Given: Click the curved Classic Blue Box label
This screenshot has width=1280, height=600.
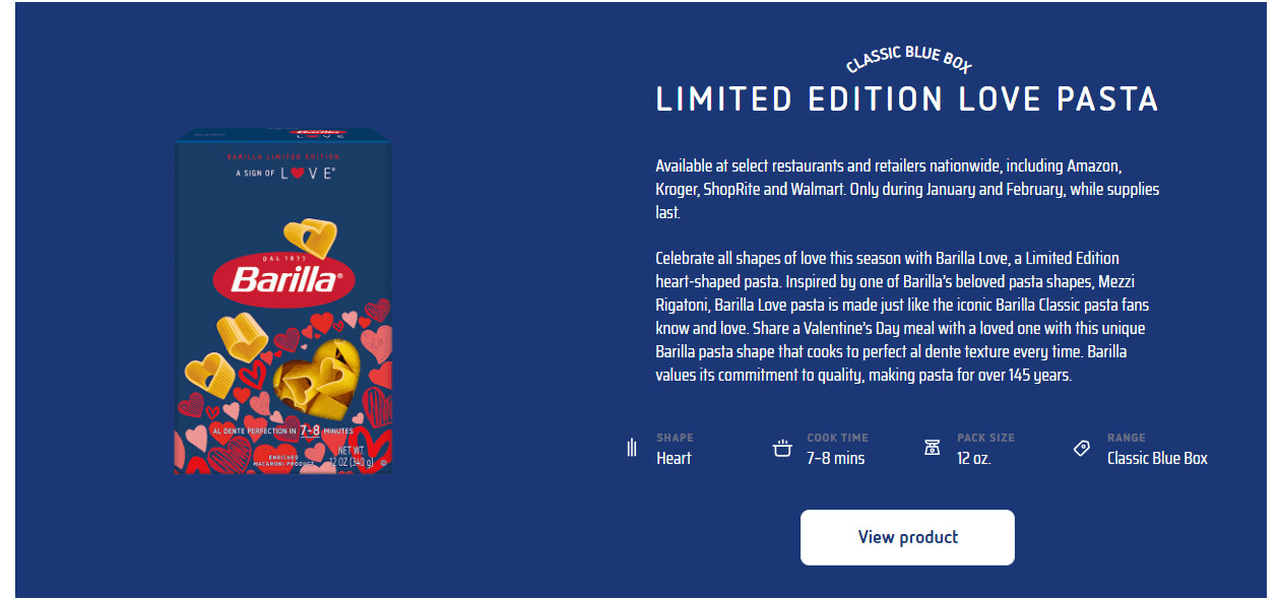Looking at the screenshot, I should pos(908,58).
